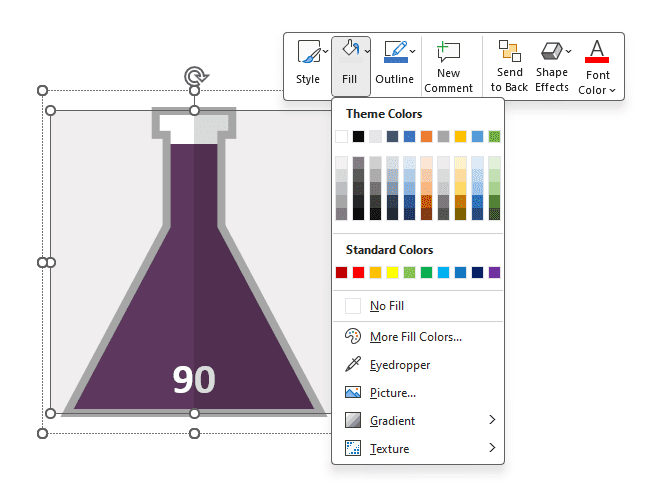
Task: Click the Fill paint bucket icon
Action: (x=351, y=49)
